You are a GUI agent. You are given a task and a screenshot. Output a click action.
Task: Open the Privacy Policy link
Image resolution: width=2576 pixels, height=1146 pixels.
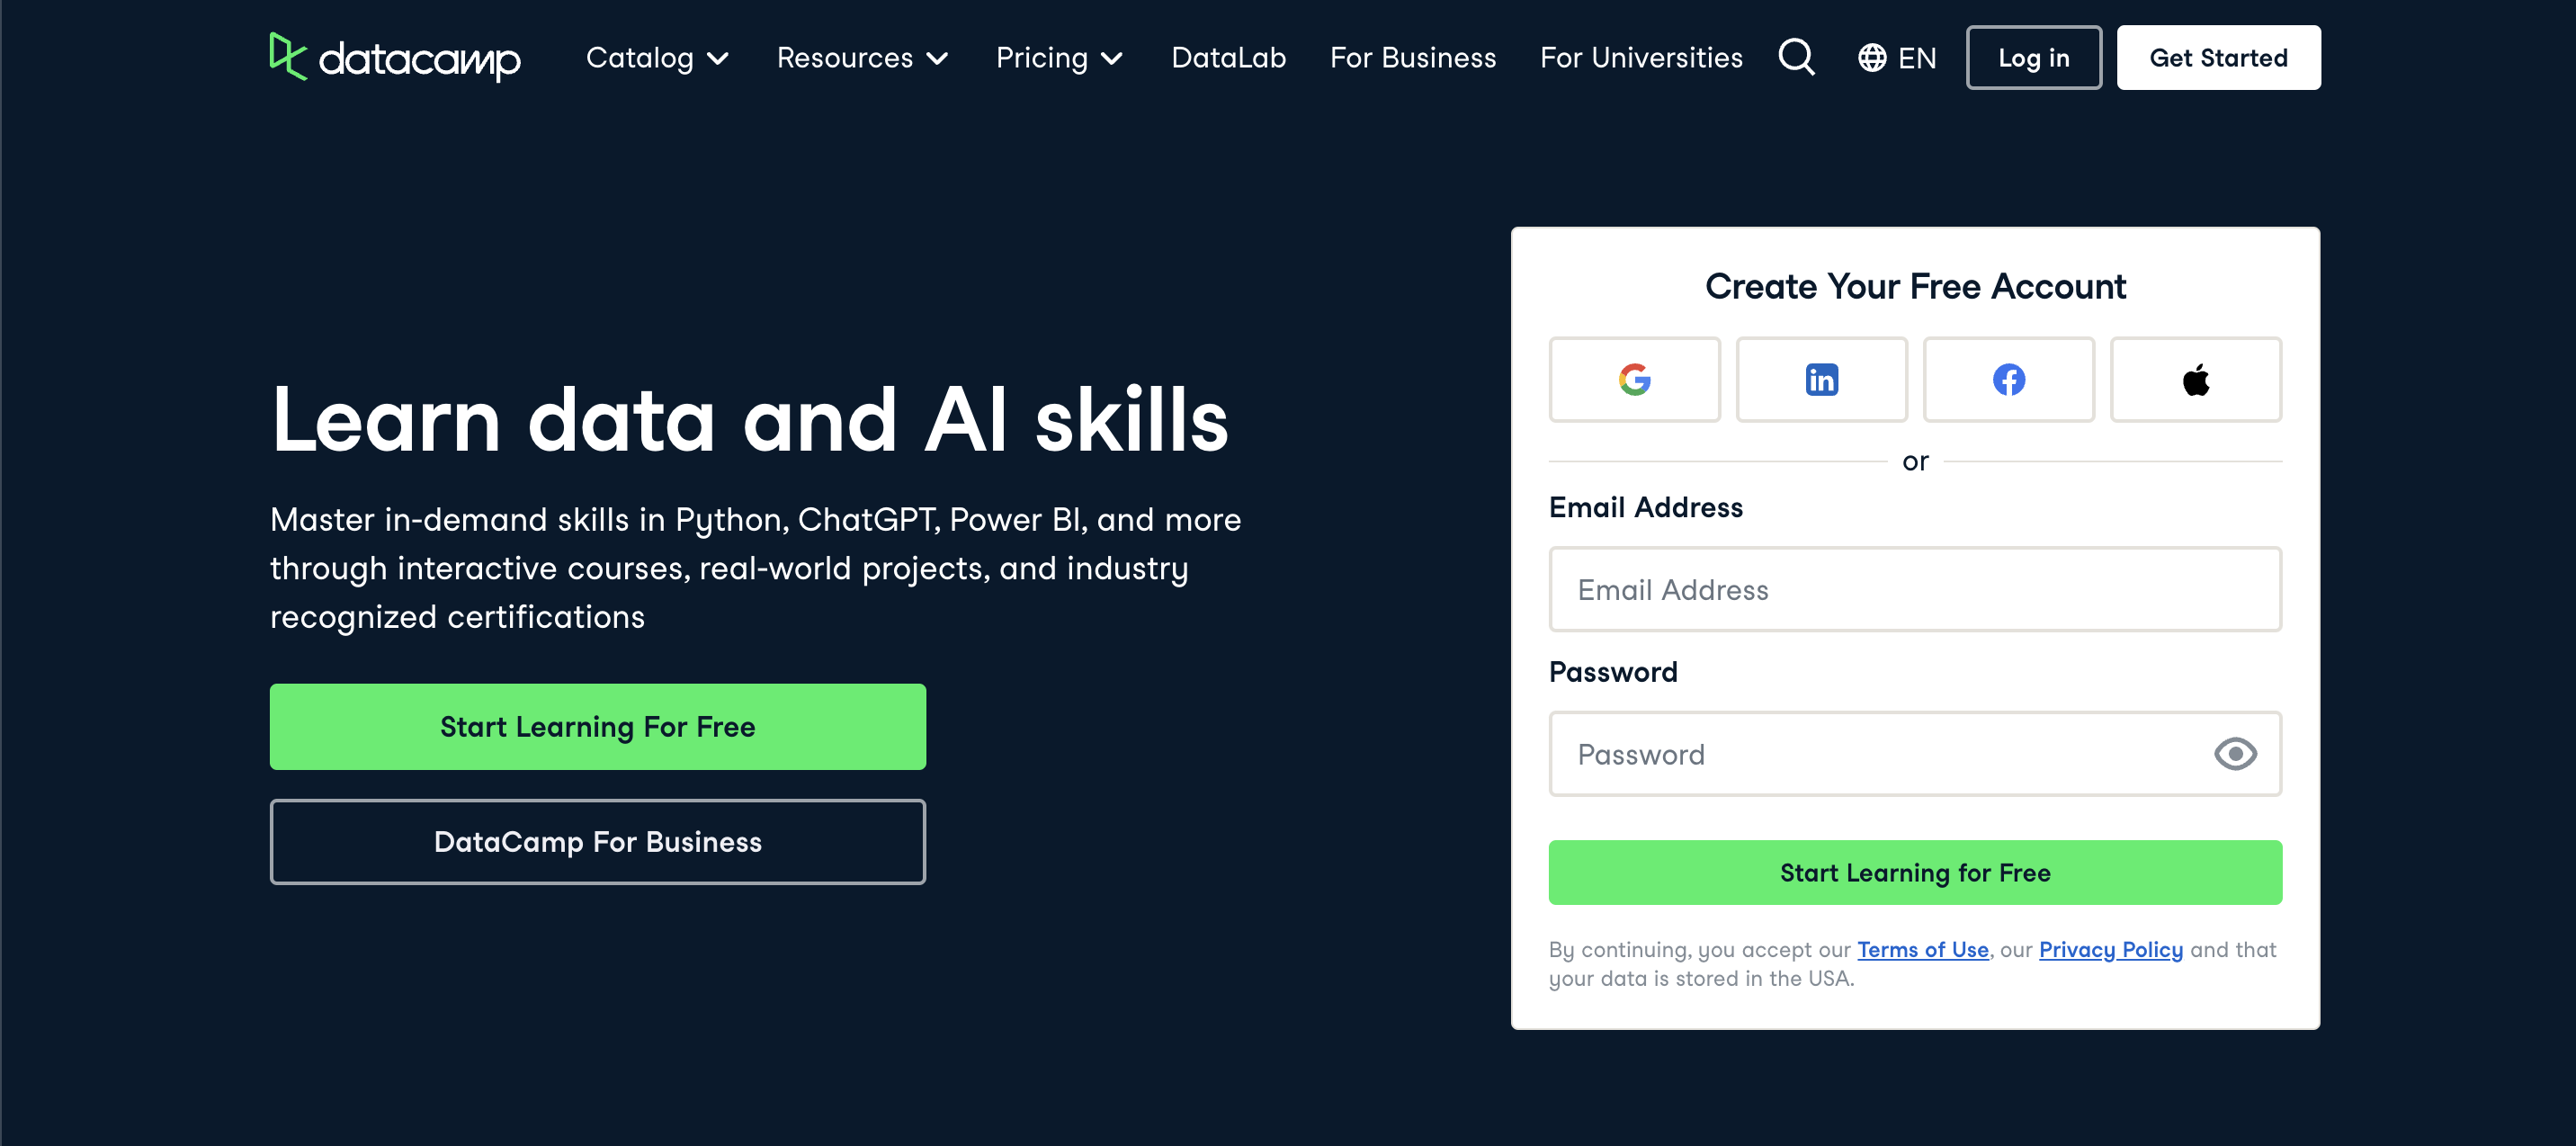(2110, 950)
